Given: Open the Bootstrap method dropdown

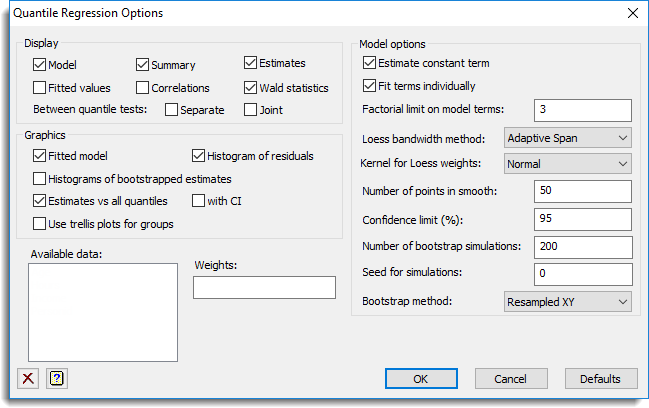Looking at the screenshot, I should click(x=567, y=301).
